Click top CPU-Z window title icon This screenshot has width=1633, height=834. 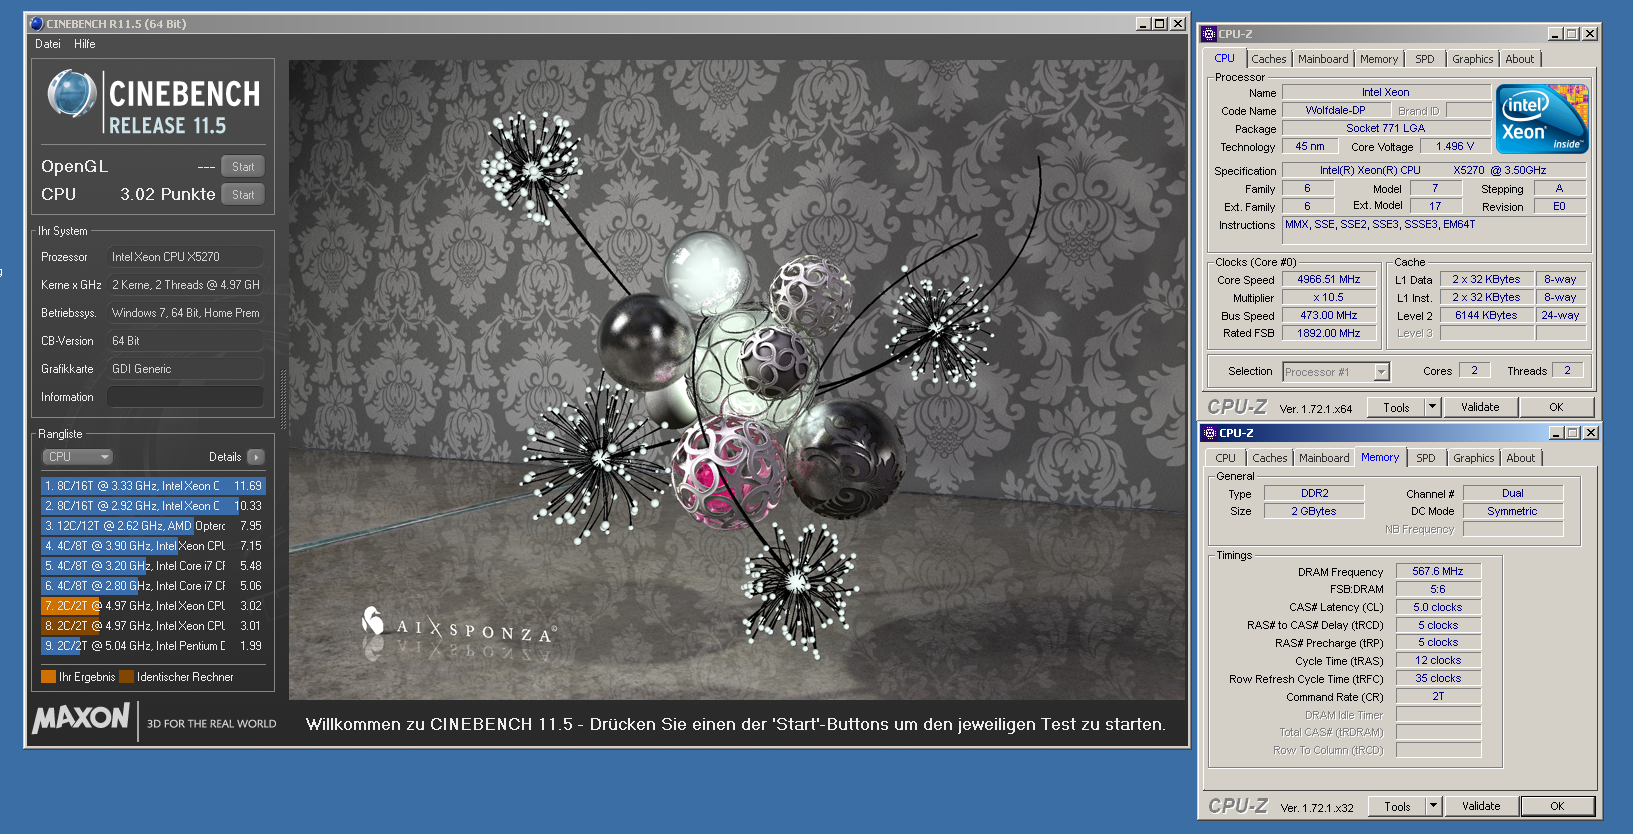click(1209, 34)
